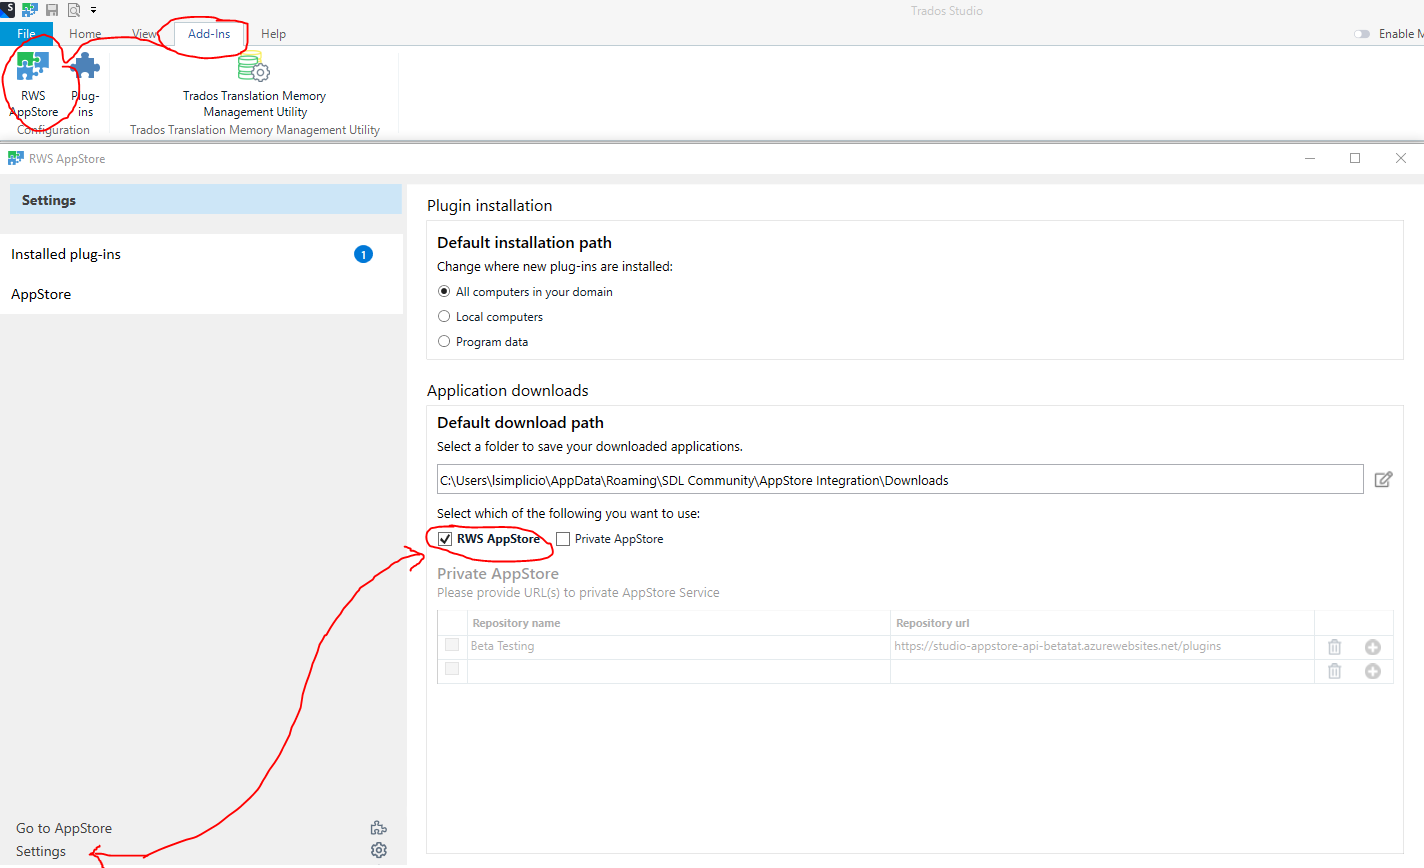The height and width of the screenshot is (868, 1424).
Task: Click the puzzle-piece icon beside Go to AppStore
Action: tap(378, 827)
